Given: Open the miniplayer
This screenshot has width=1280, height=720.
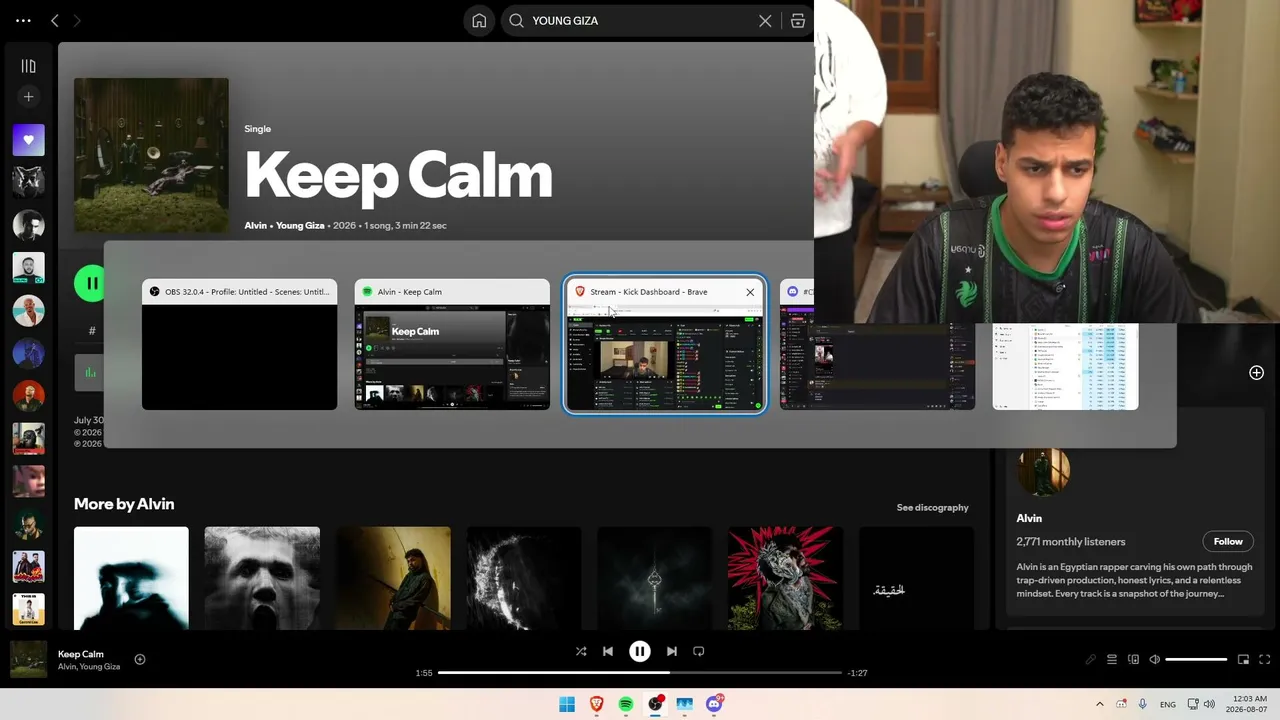Looking at the screenshot, I should (1243, 660).
